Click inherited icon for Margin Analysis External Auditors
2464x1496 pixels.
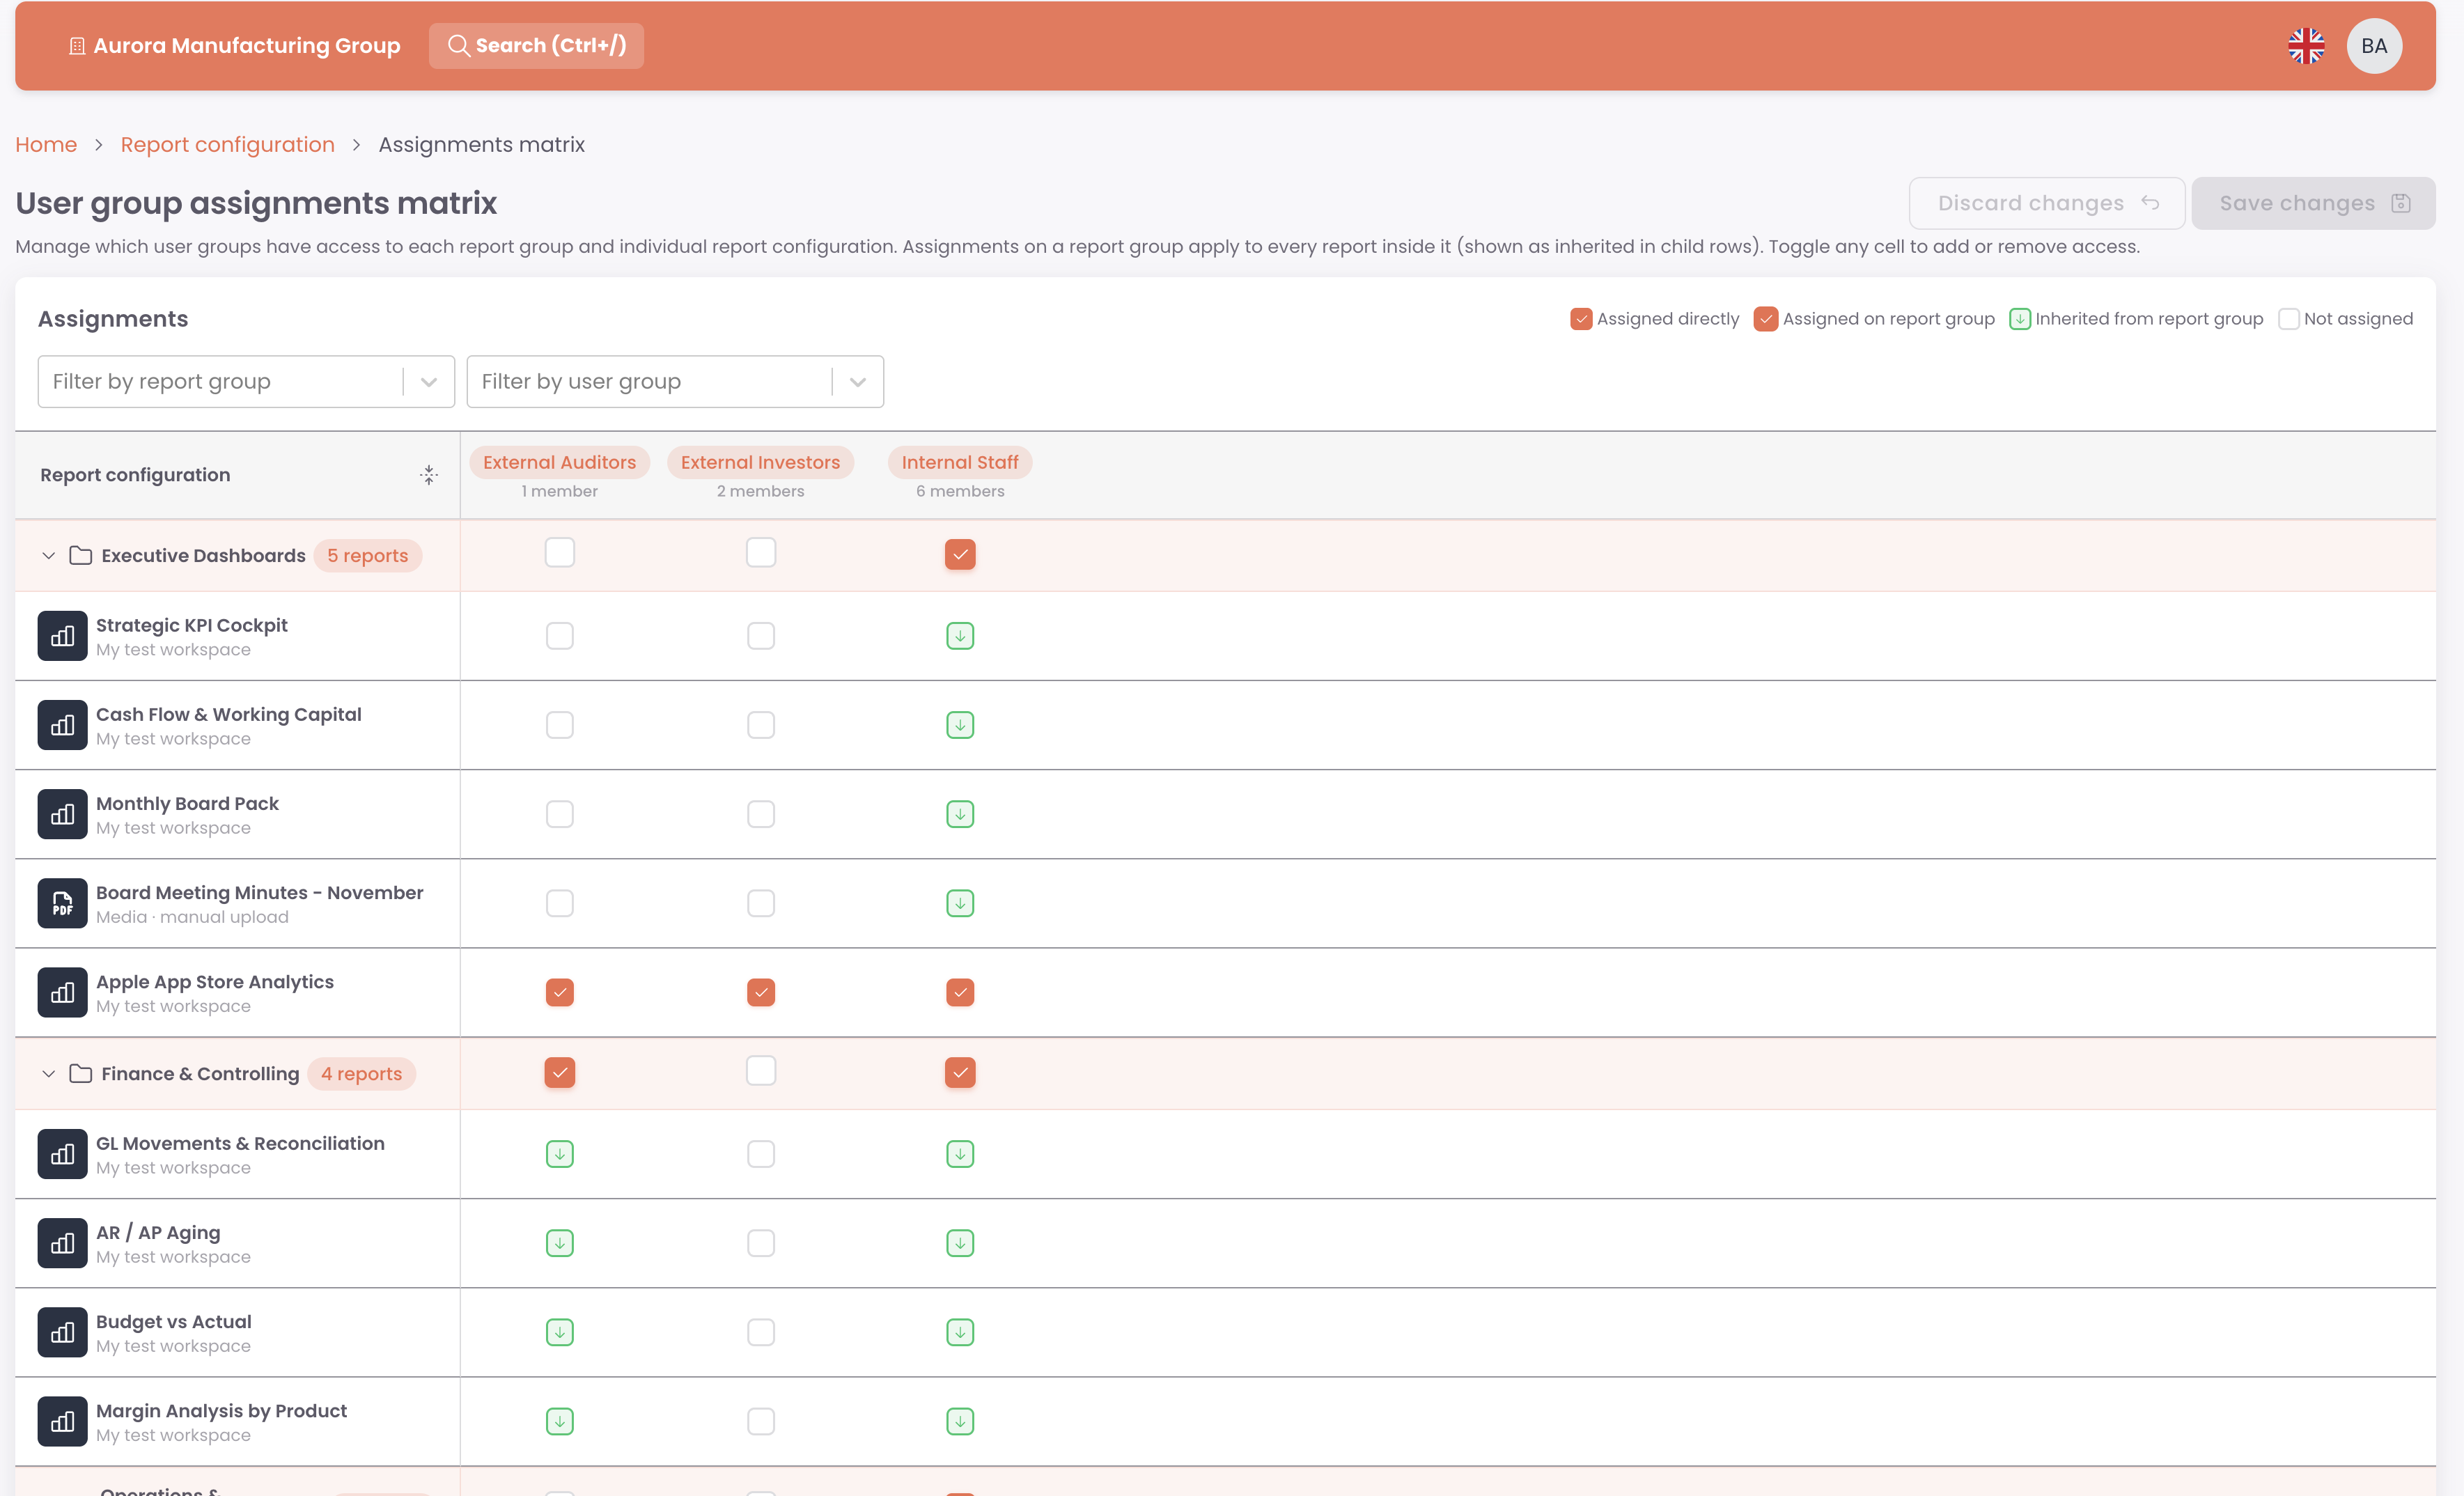[x=560, y=1421]
